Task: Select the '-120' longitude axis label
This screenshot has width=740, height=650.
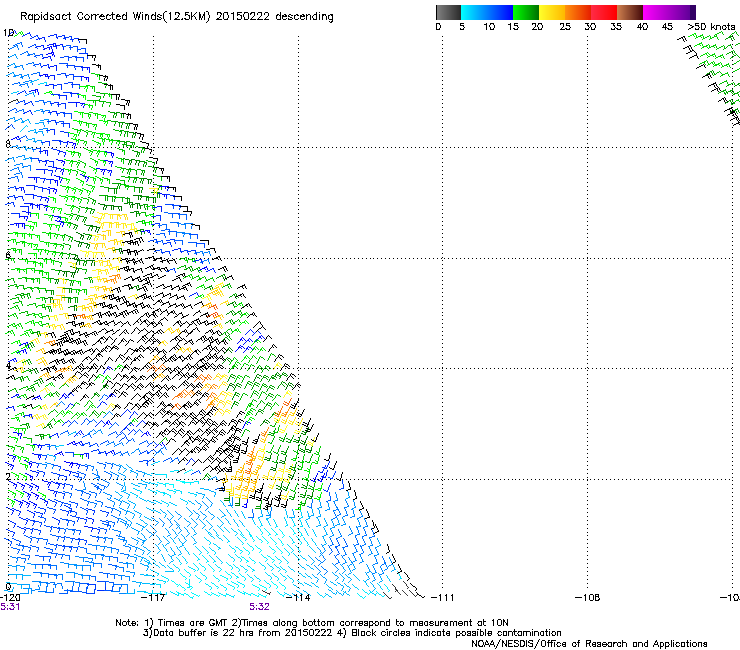Action: (10, 598)
